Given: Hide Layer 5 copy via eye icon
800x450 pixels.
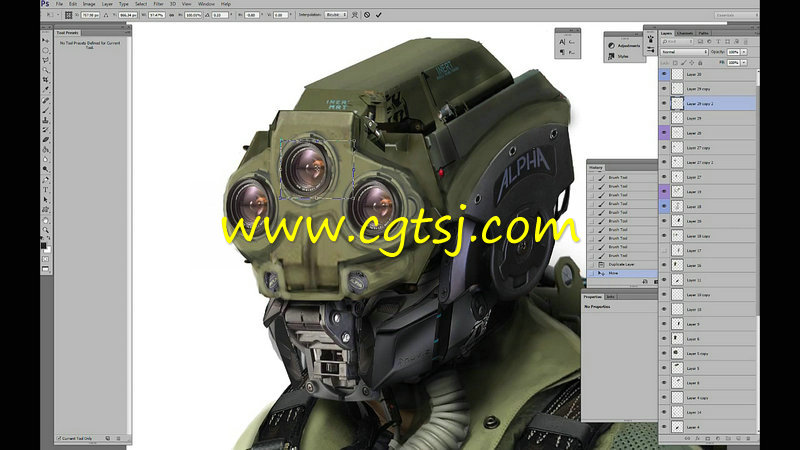Looking at the screenshot, I should point(664,353).
